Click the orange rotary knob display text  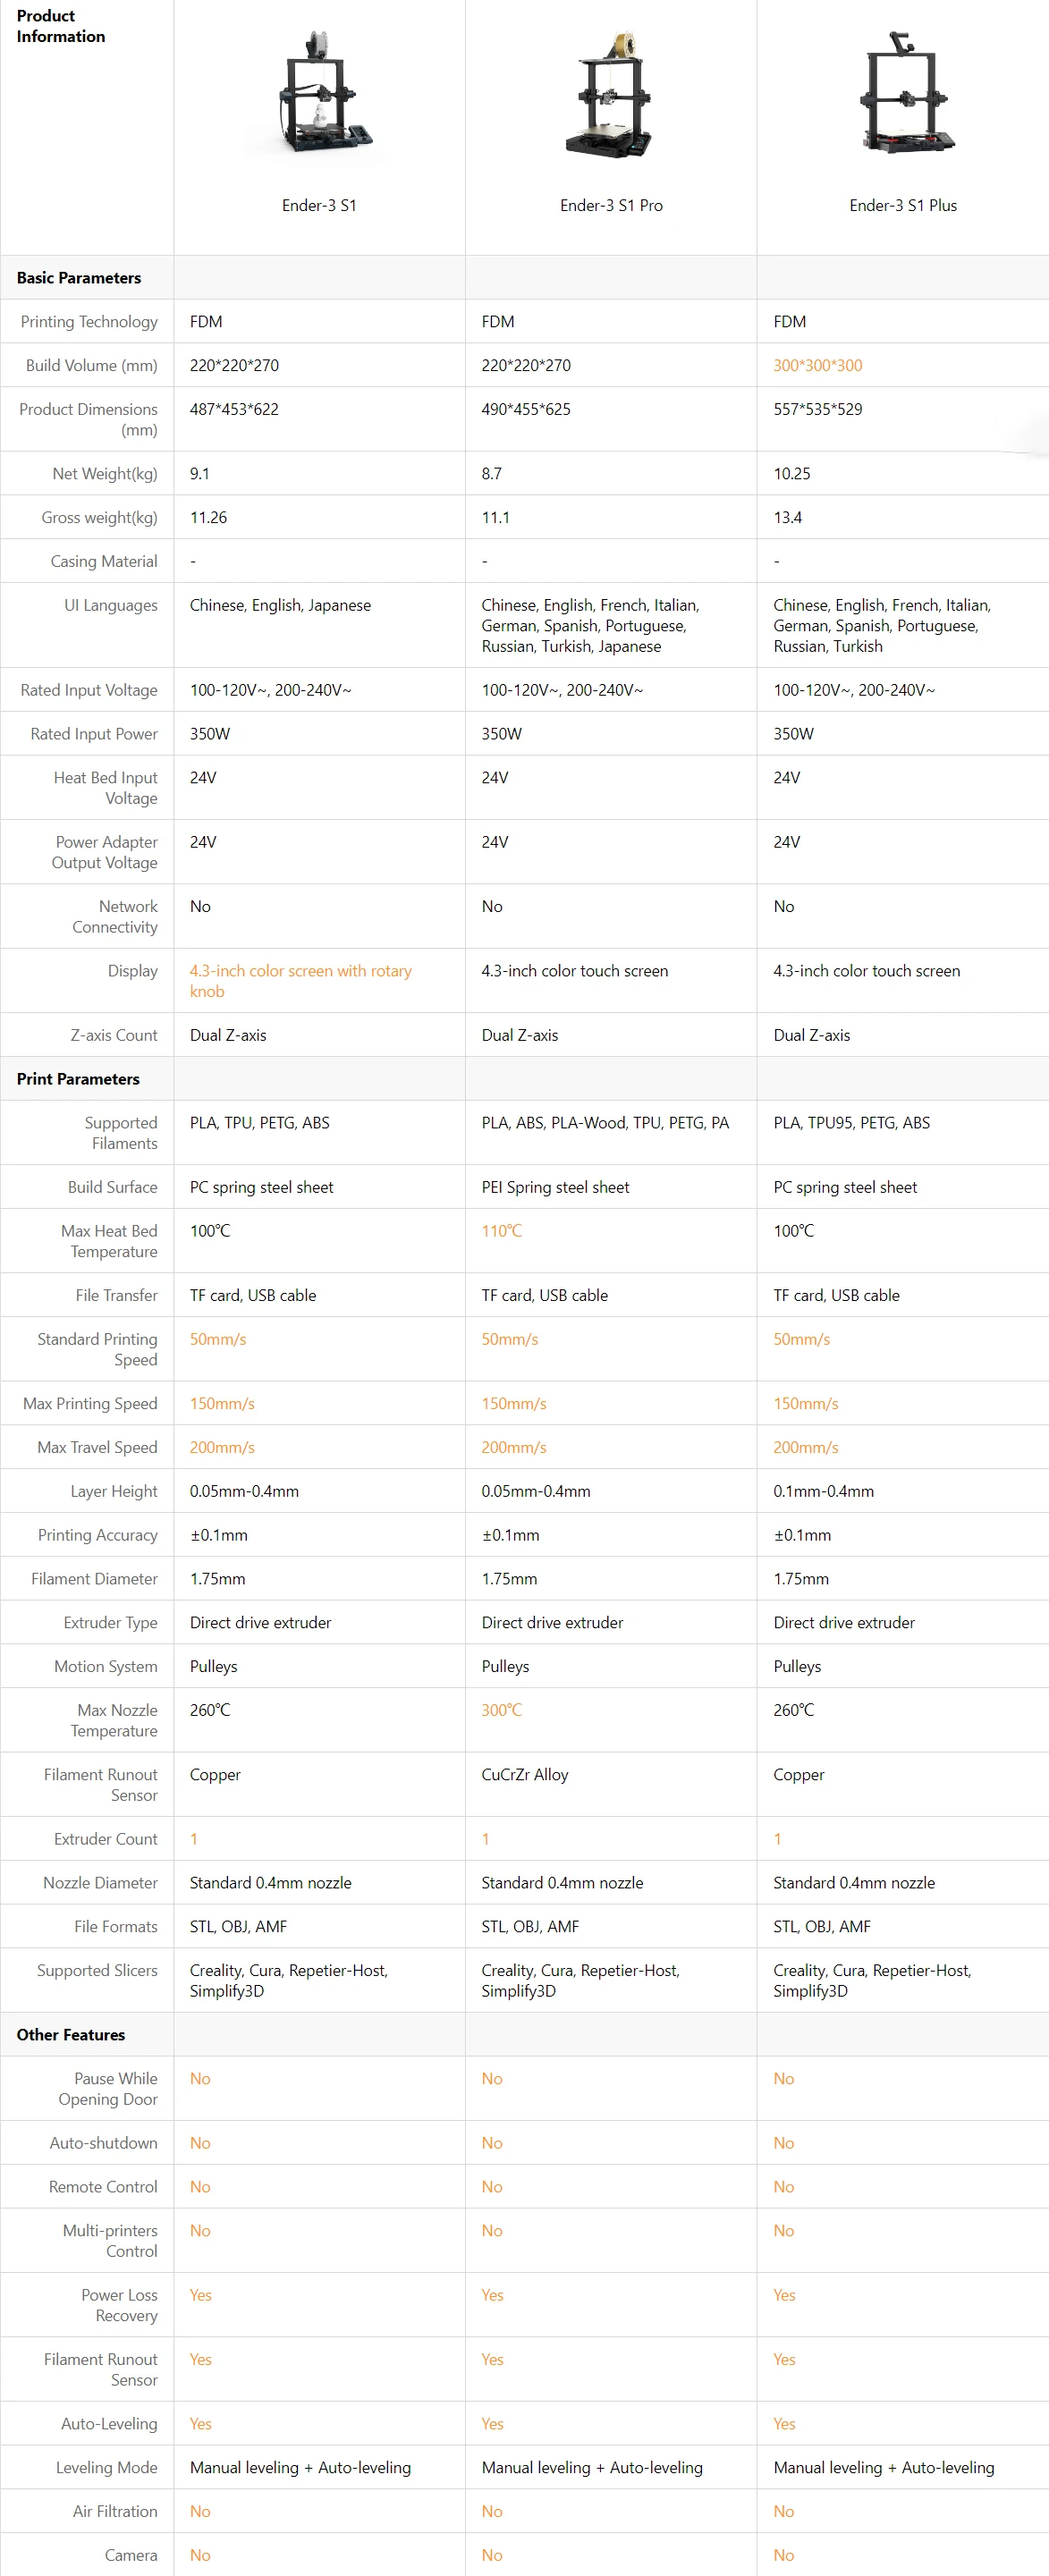(300, 981)
